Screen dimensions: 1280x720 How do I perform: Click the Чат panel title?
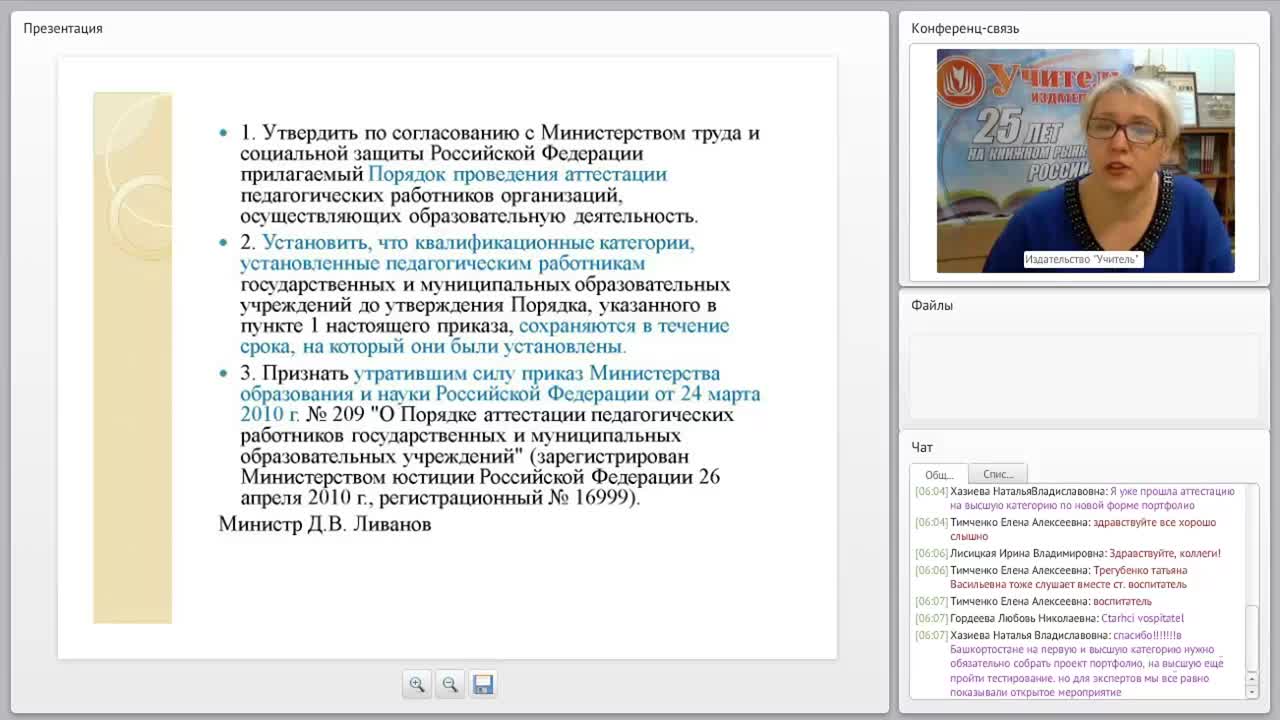(x=922, y=447)
